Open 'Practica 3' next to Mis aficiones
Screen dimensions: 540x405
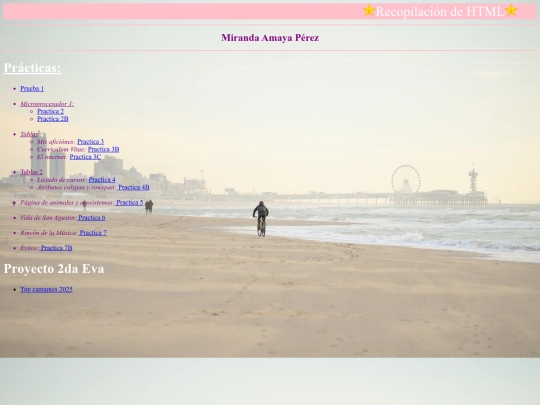click(91, 142)
